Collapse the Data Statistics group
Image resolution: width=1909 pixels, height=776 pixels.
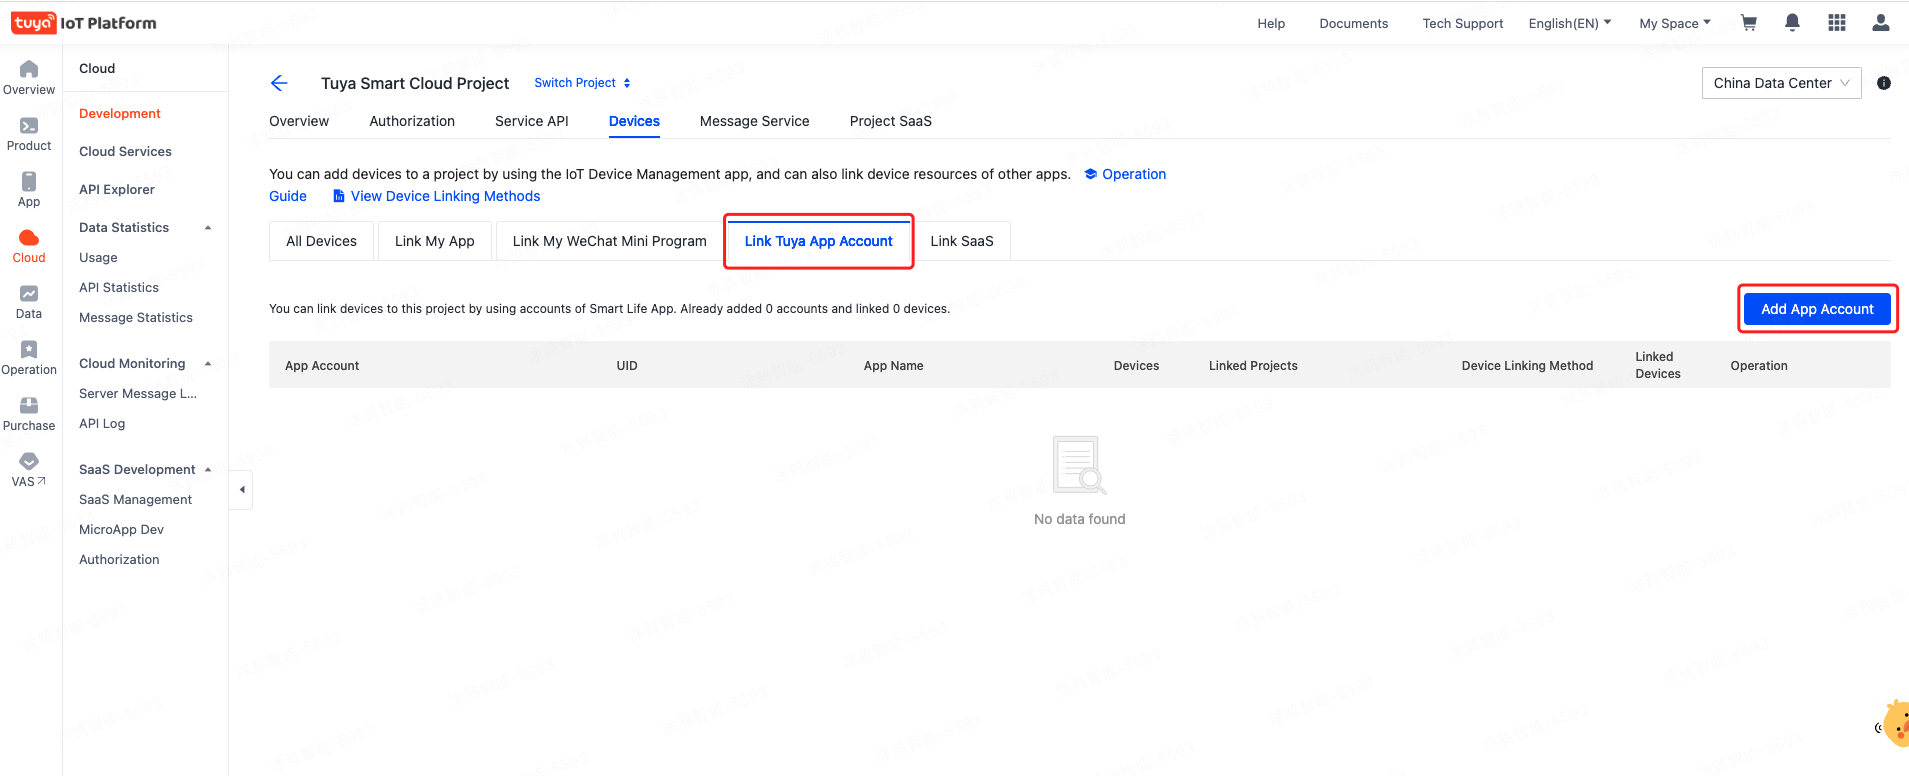[x=208, y=228]
